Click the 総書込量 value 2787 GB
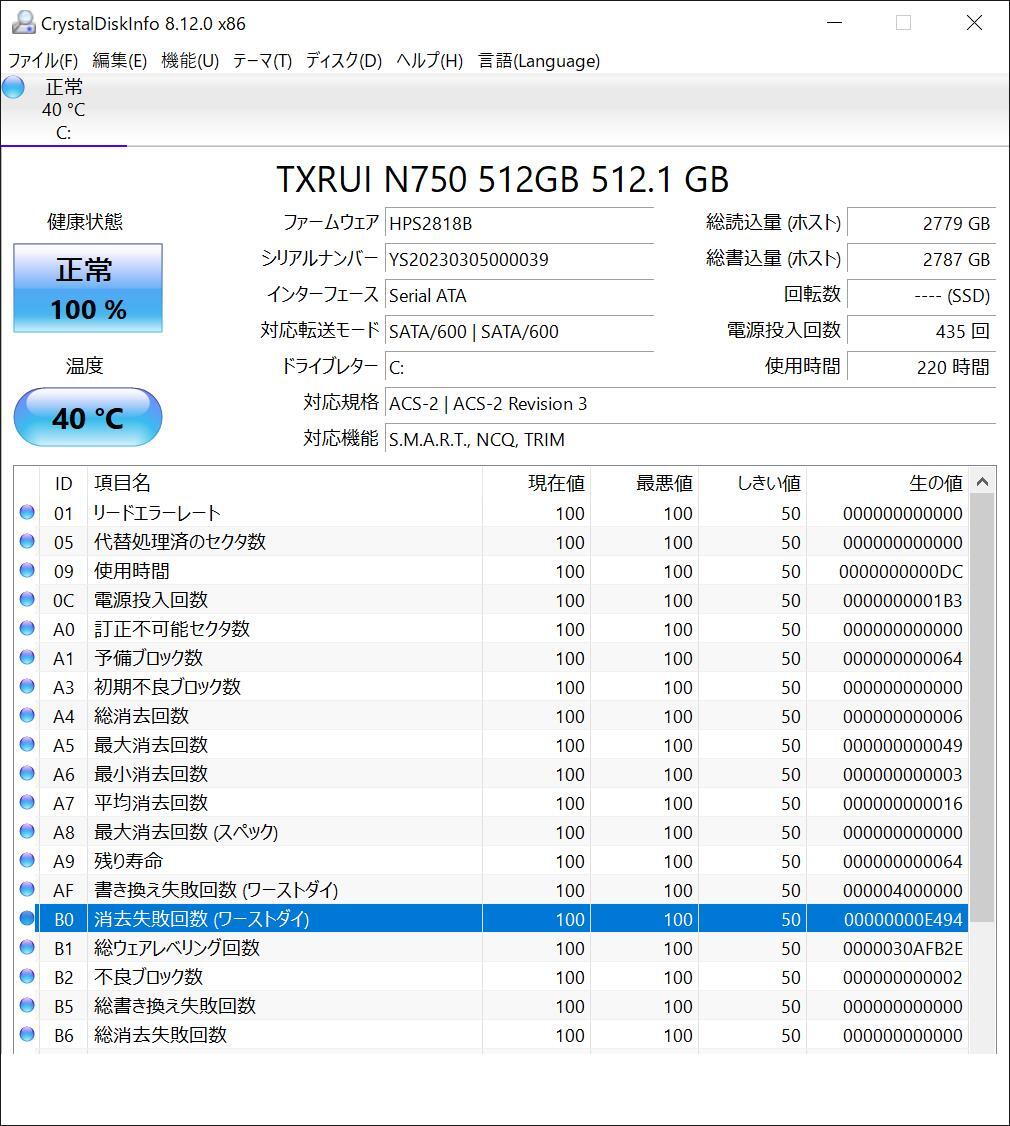The image size is (1010, 1126). [x=922, y=259]
